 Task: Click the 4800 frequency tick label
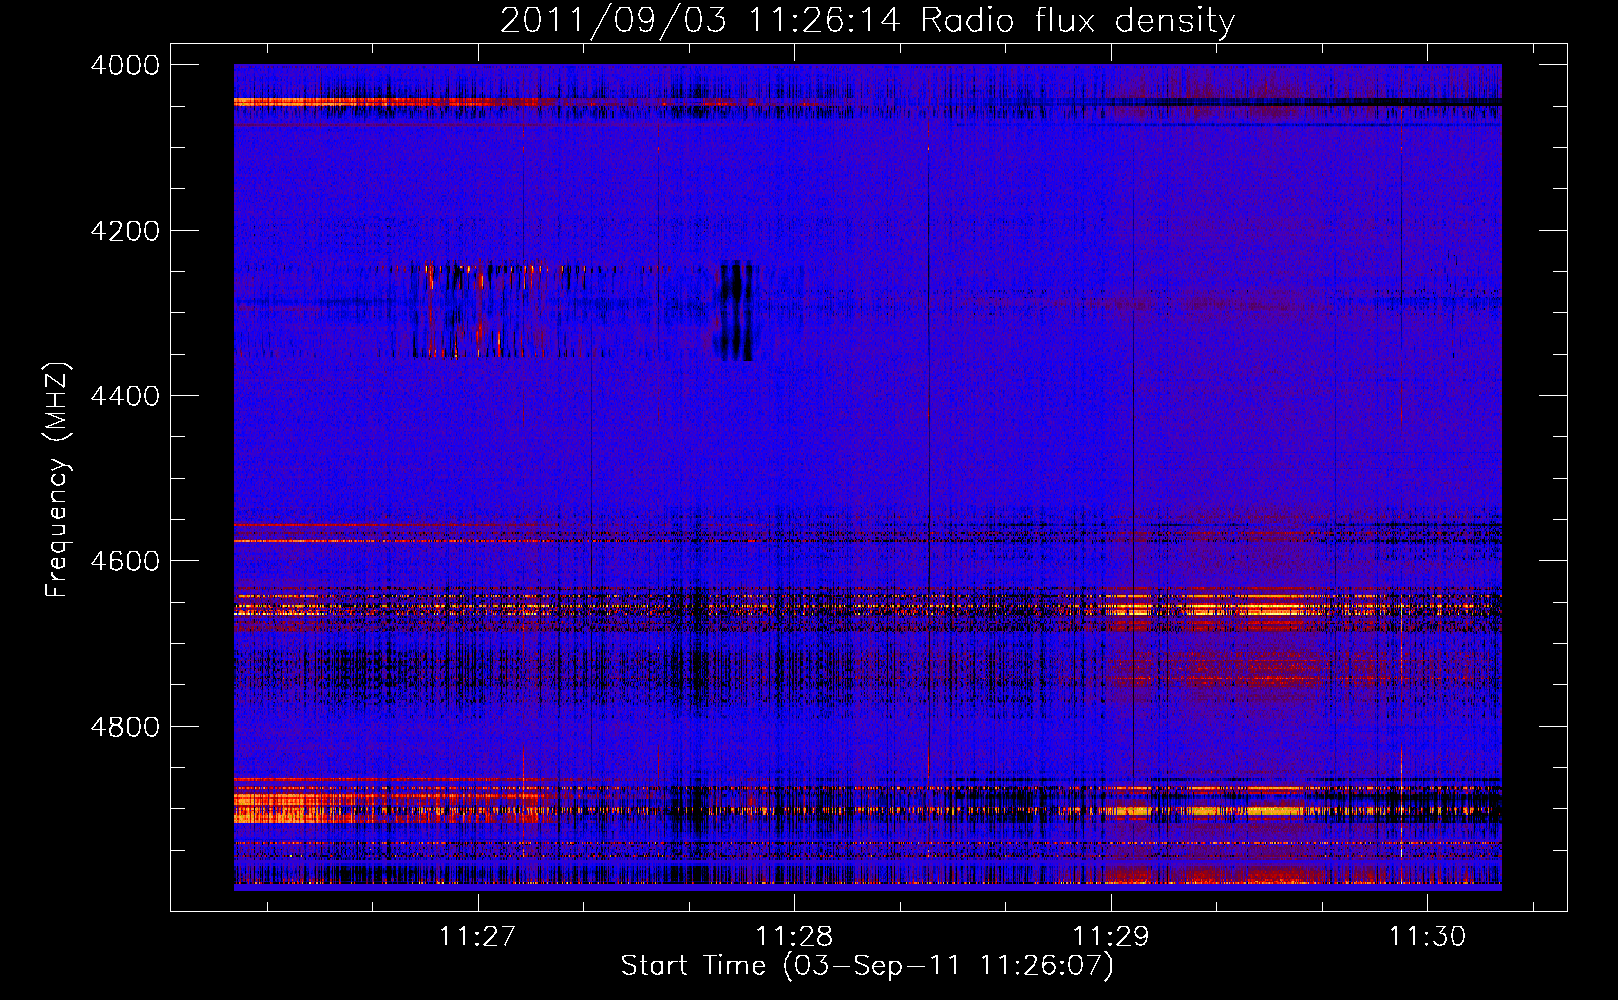click(125, 726)
